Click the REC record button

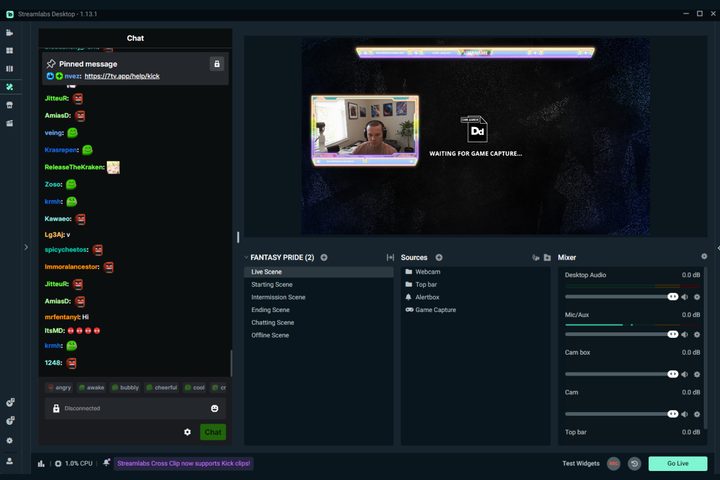[613, 464]
